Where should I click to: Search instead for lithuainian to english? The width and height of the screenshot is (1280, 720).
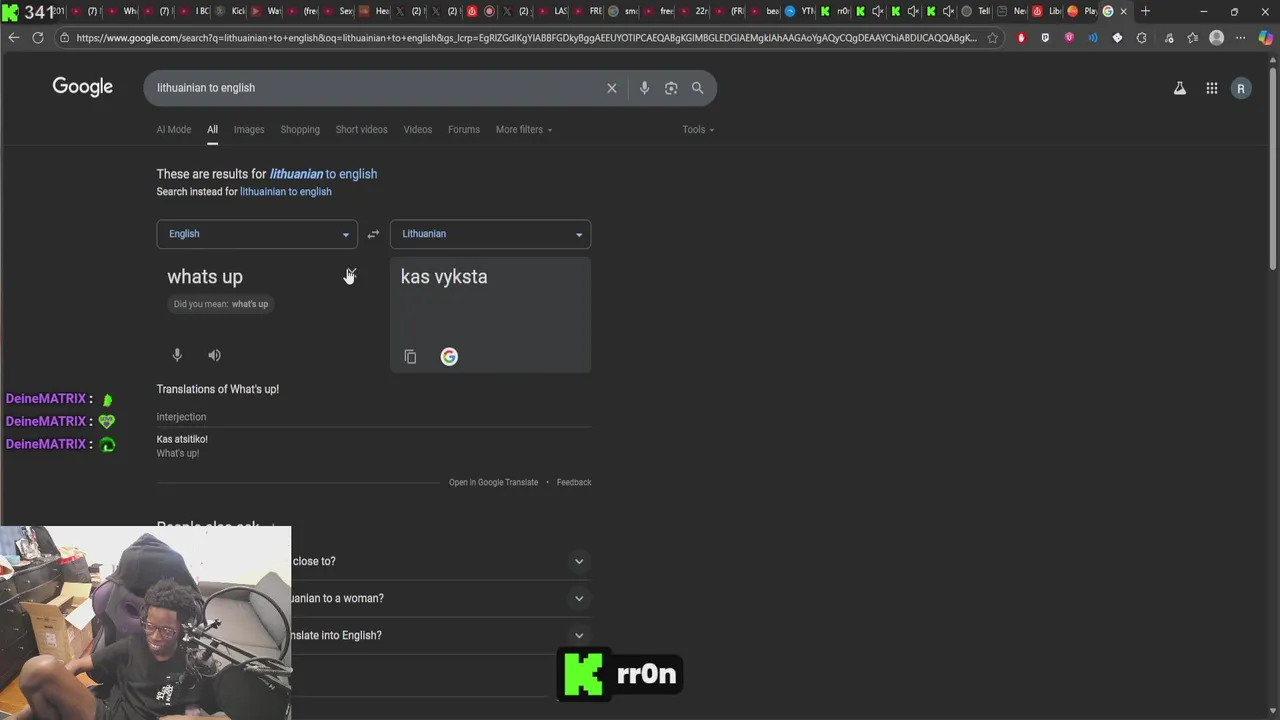tap(285, 192)
